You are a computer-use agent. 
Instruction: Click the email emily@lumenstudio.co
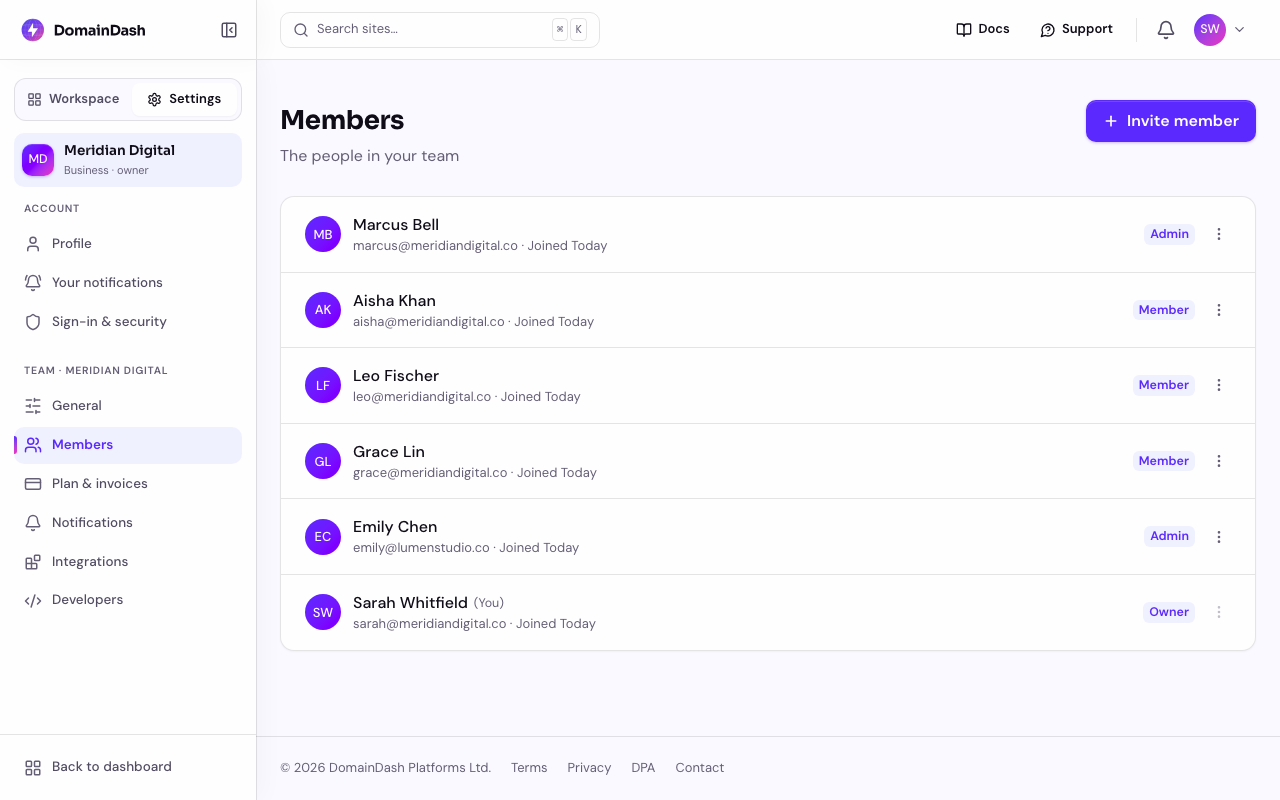421,548
